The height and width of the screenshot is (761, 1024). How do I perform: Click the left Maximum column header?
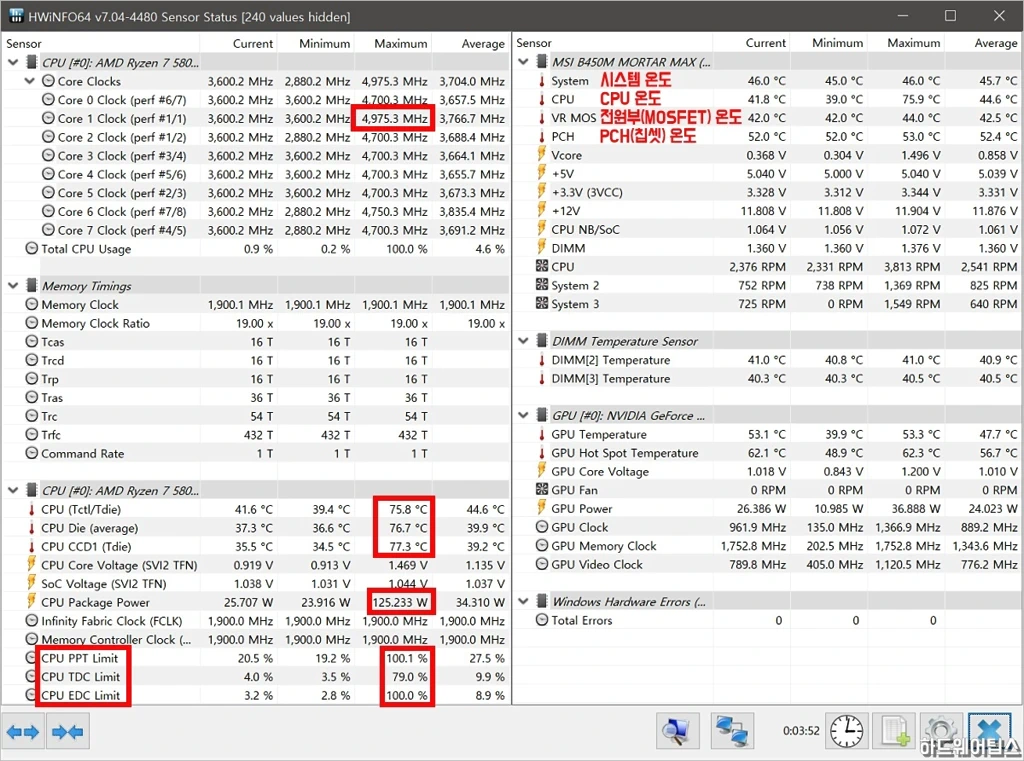[393, 44]
